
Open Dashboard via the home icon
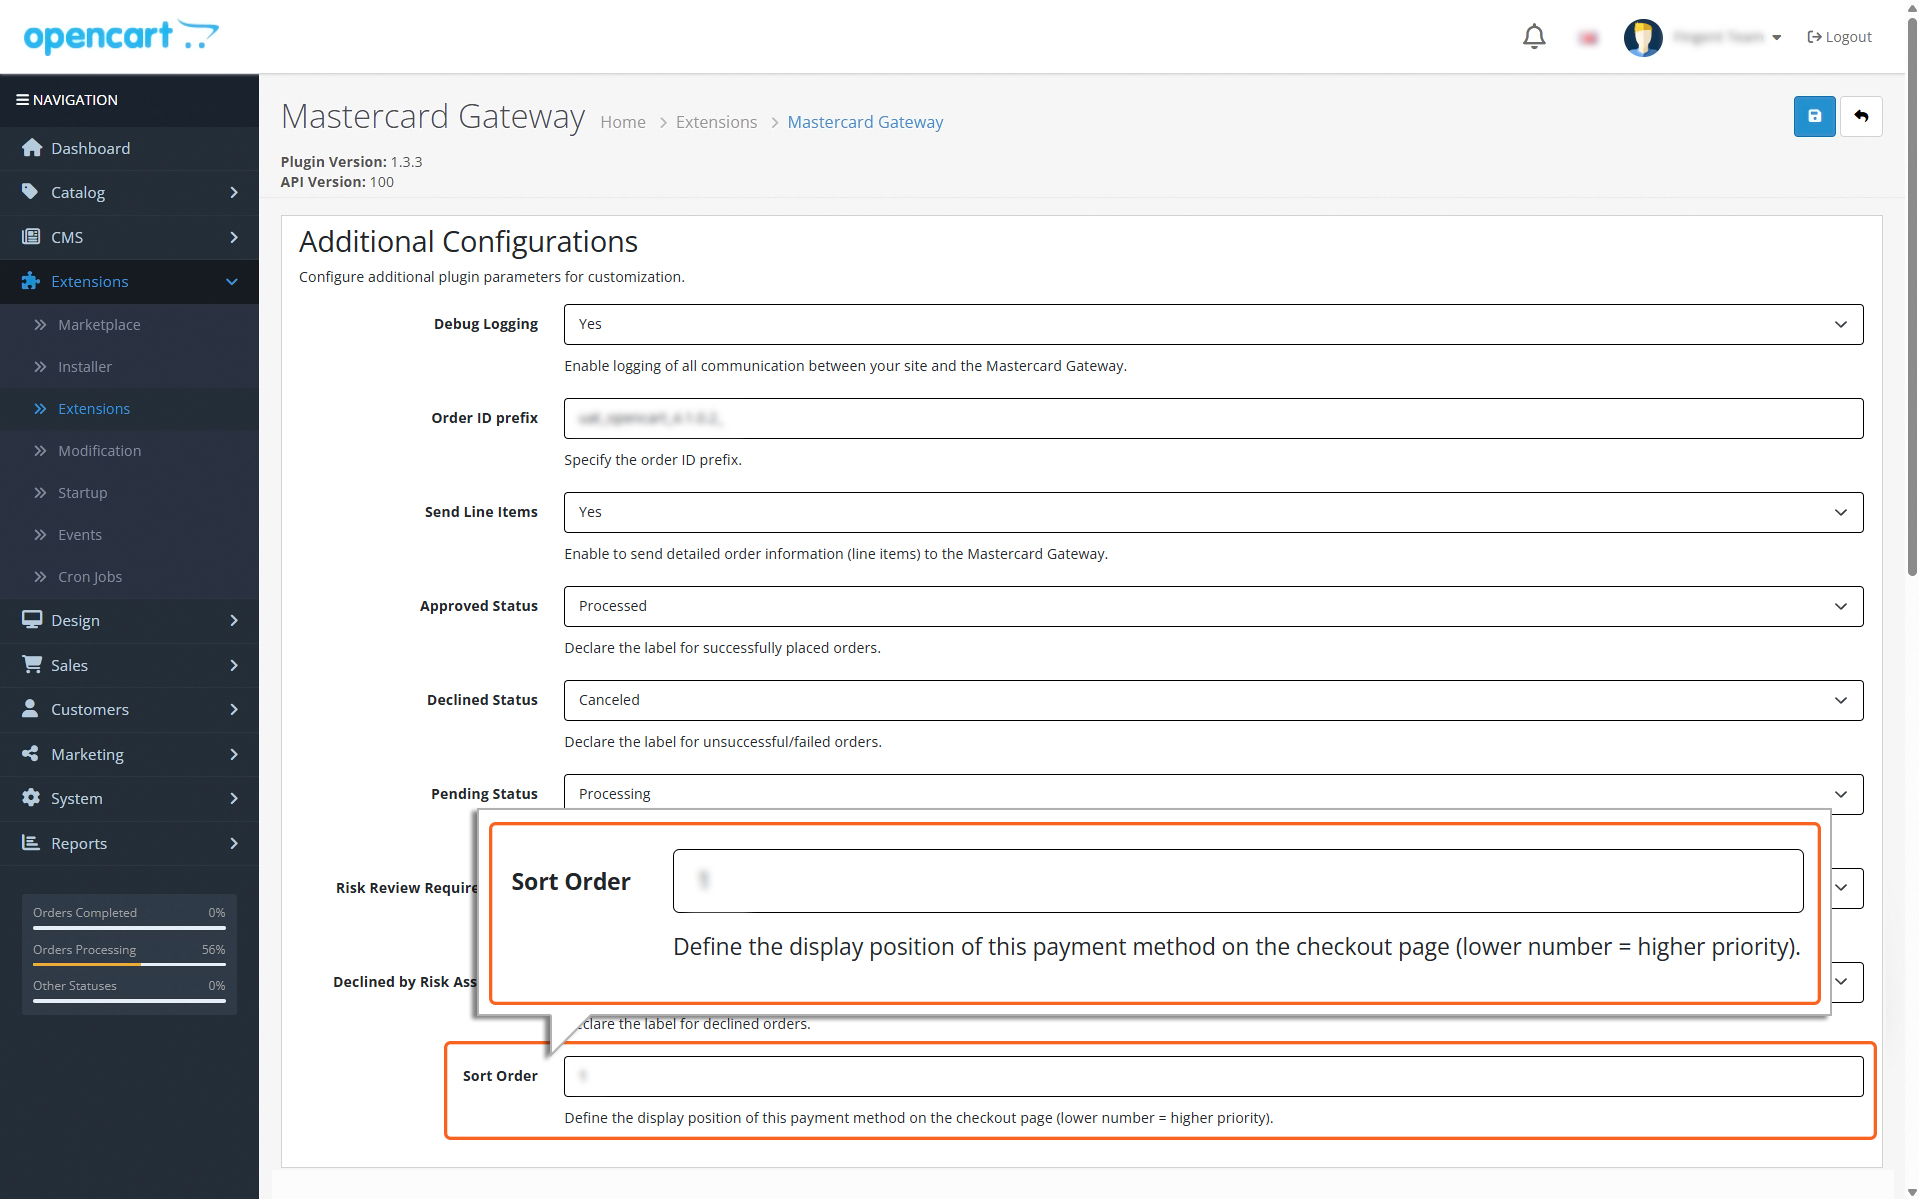tap(32, 148)
